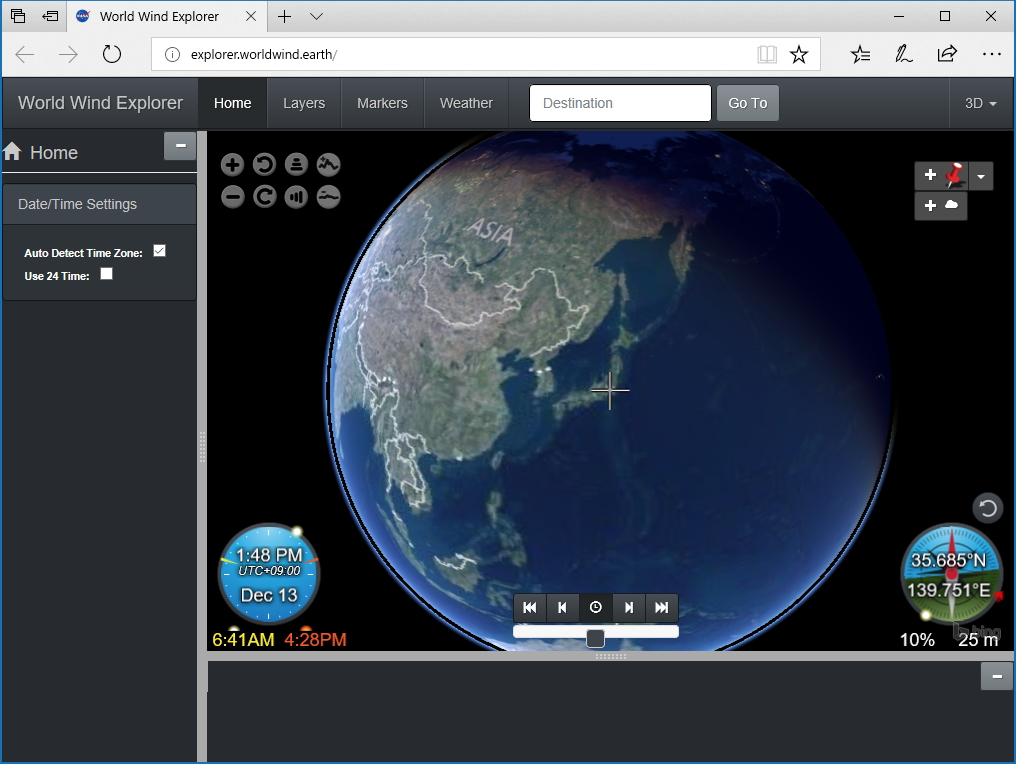Viewport: 1016px width, 764px height.
Task: Reset time to now with clock button
Action: 595,607
